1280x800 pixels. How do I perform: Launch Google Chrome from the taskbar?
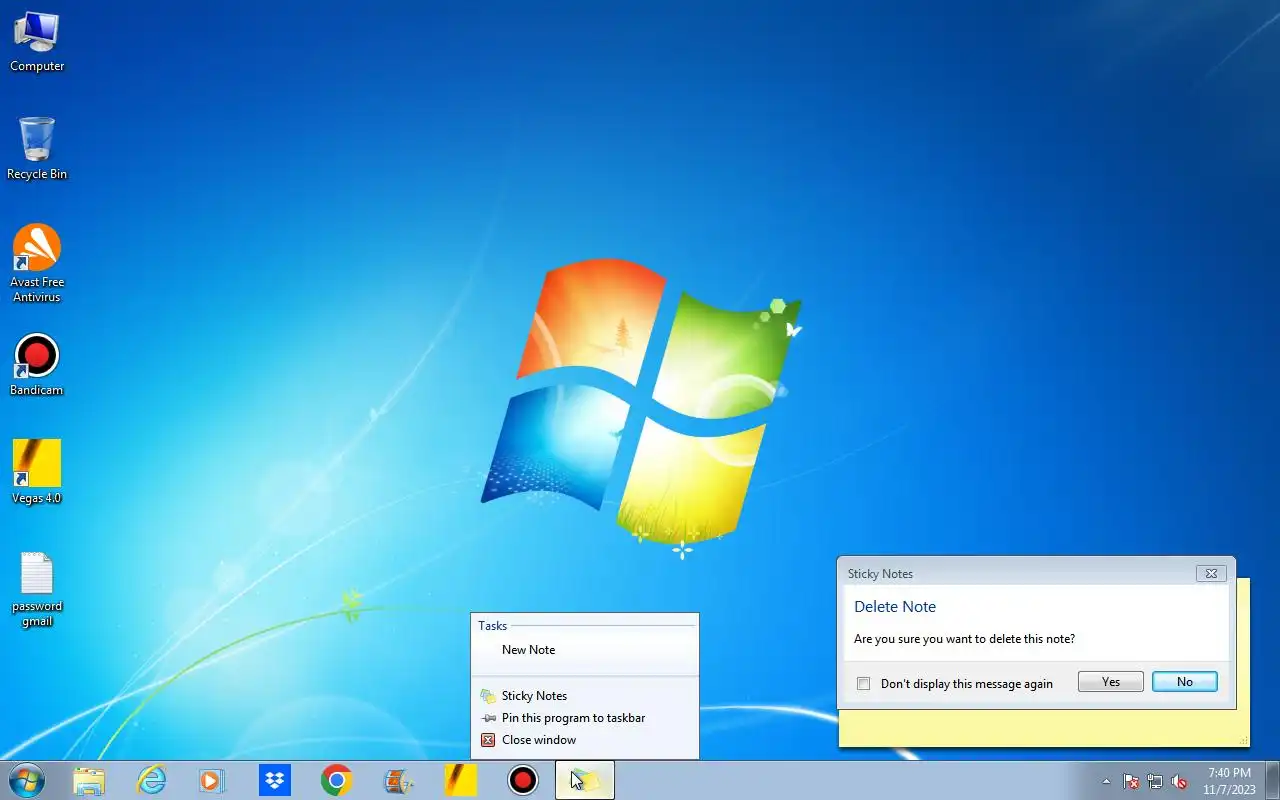click(337, 780)
